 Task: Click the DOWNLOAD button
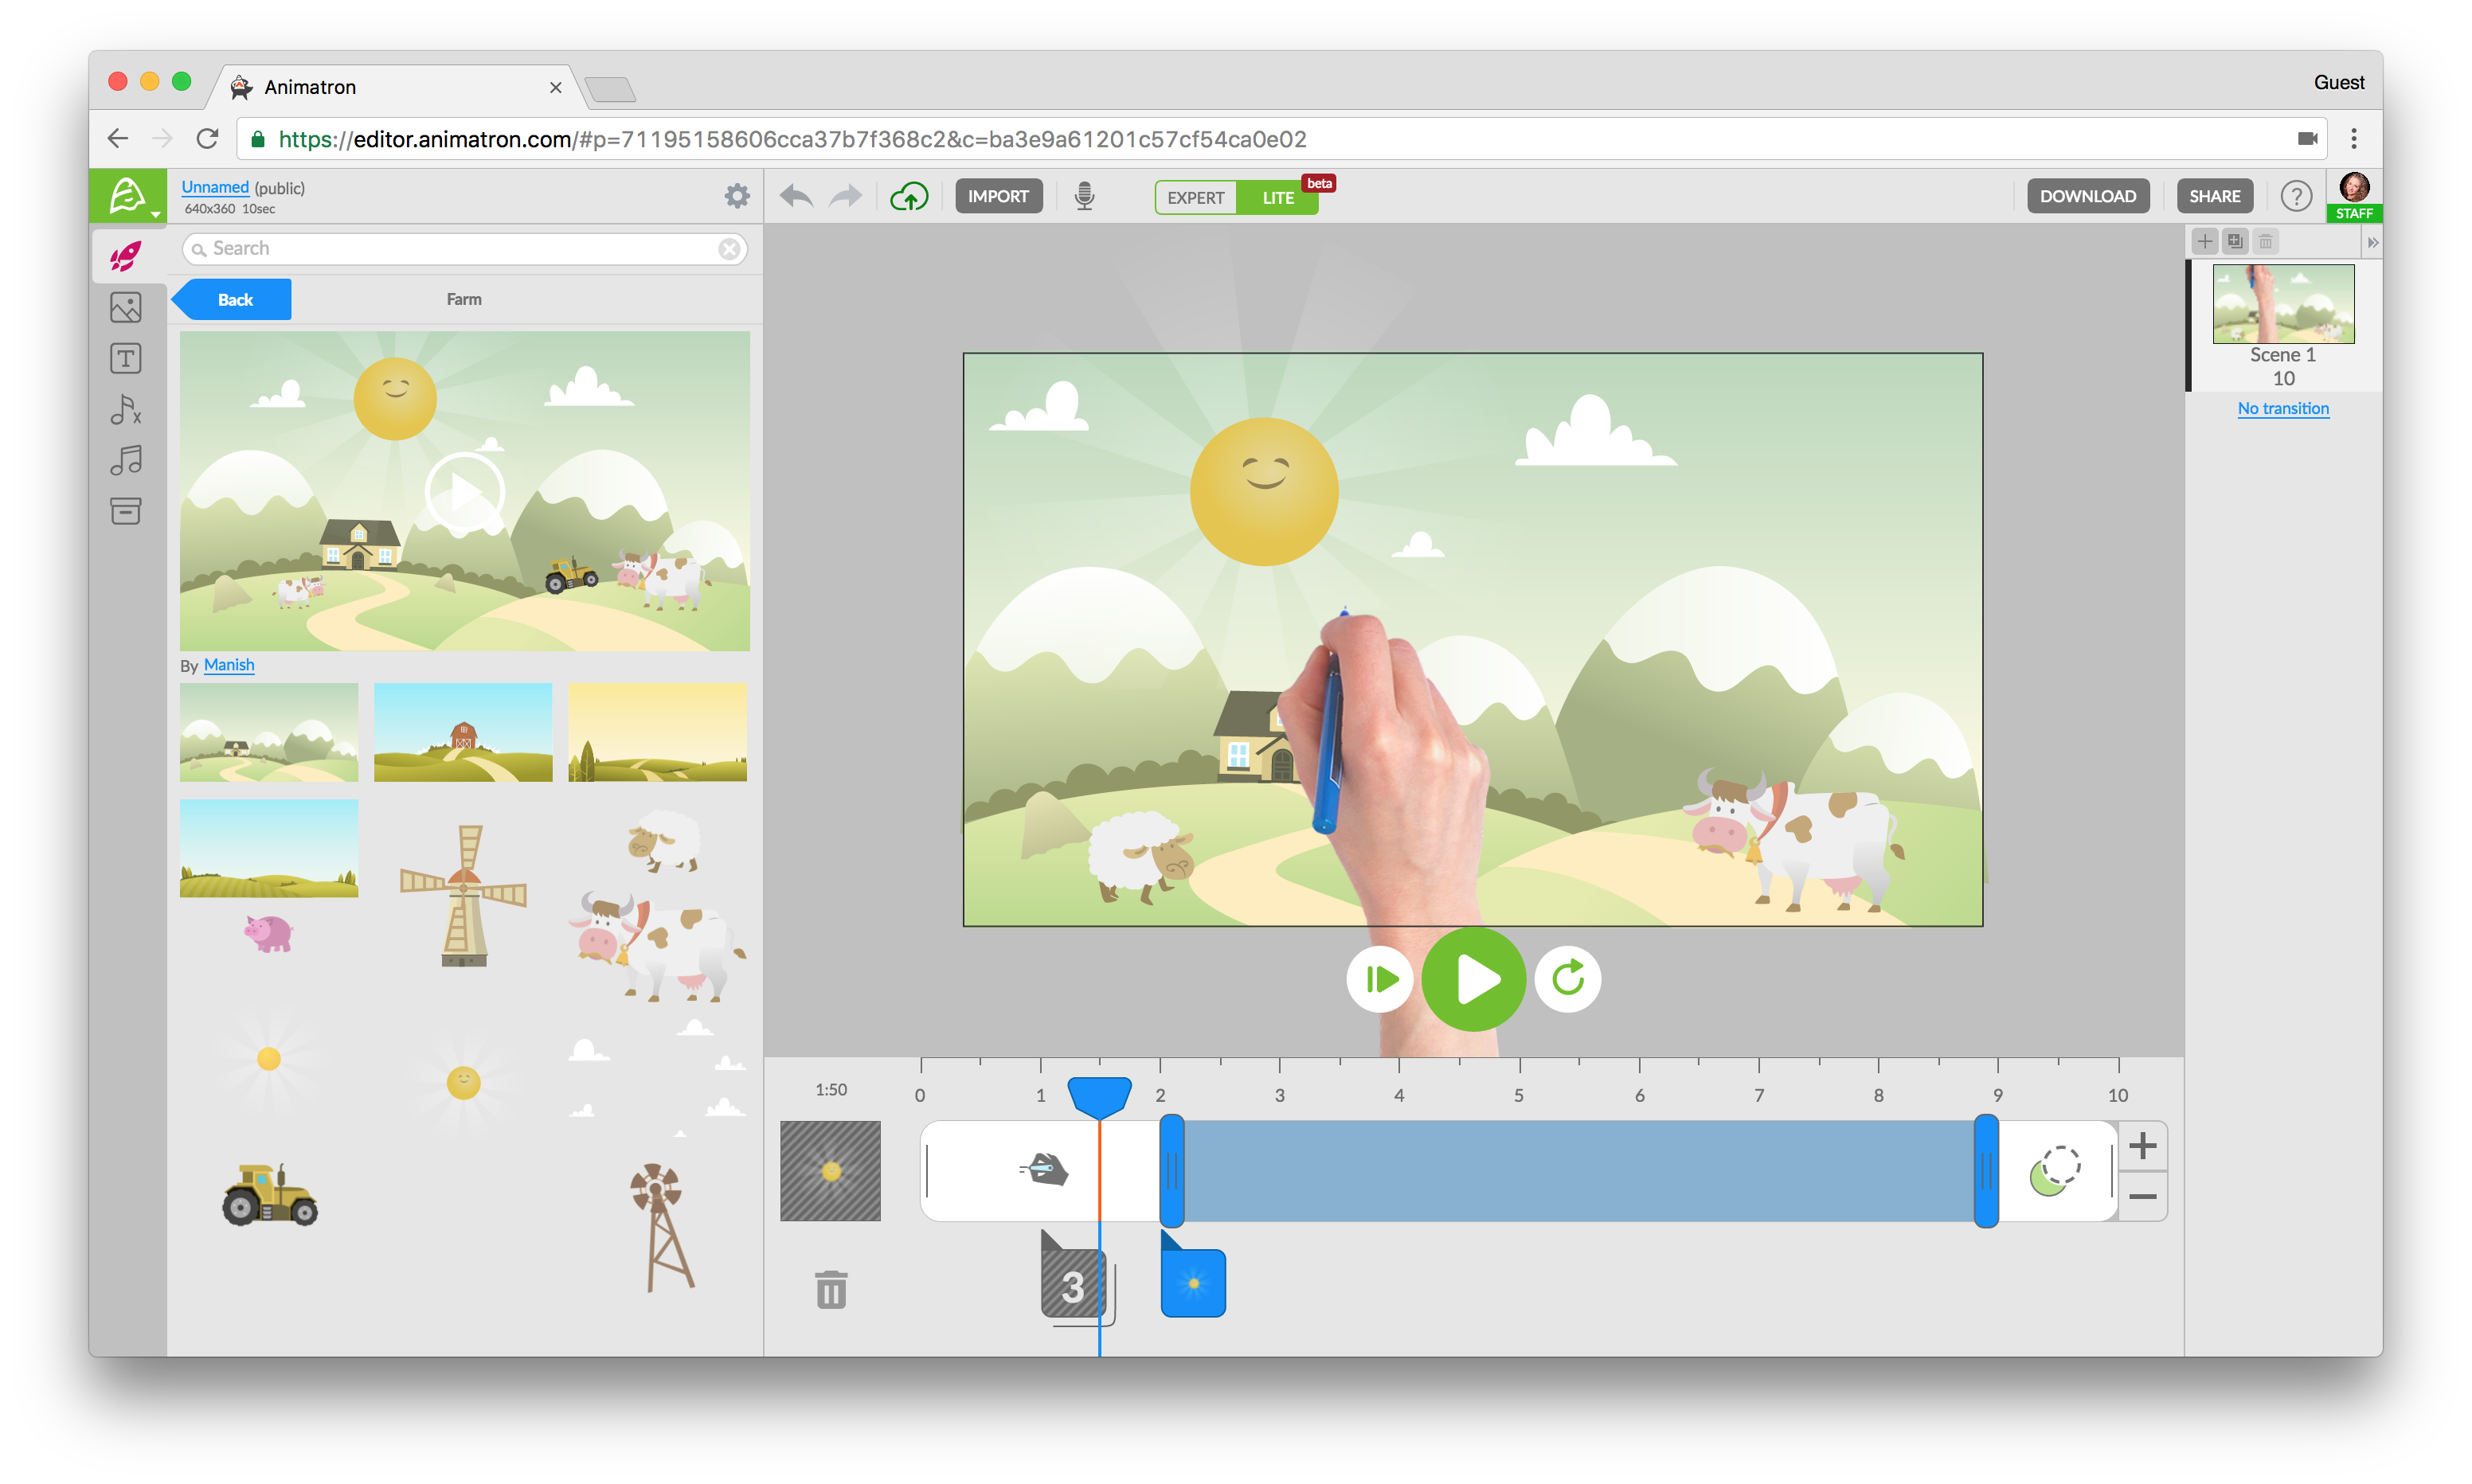[2087, 196]
